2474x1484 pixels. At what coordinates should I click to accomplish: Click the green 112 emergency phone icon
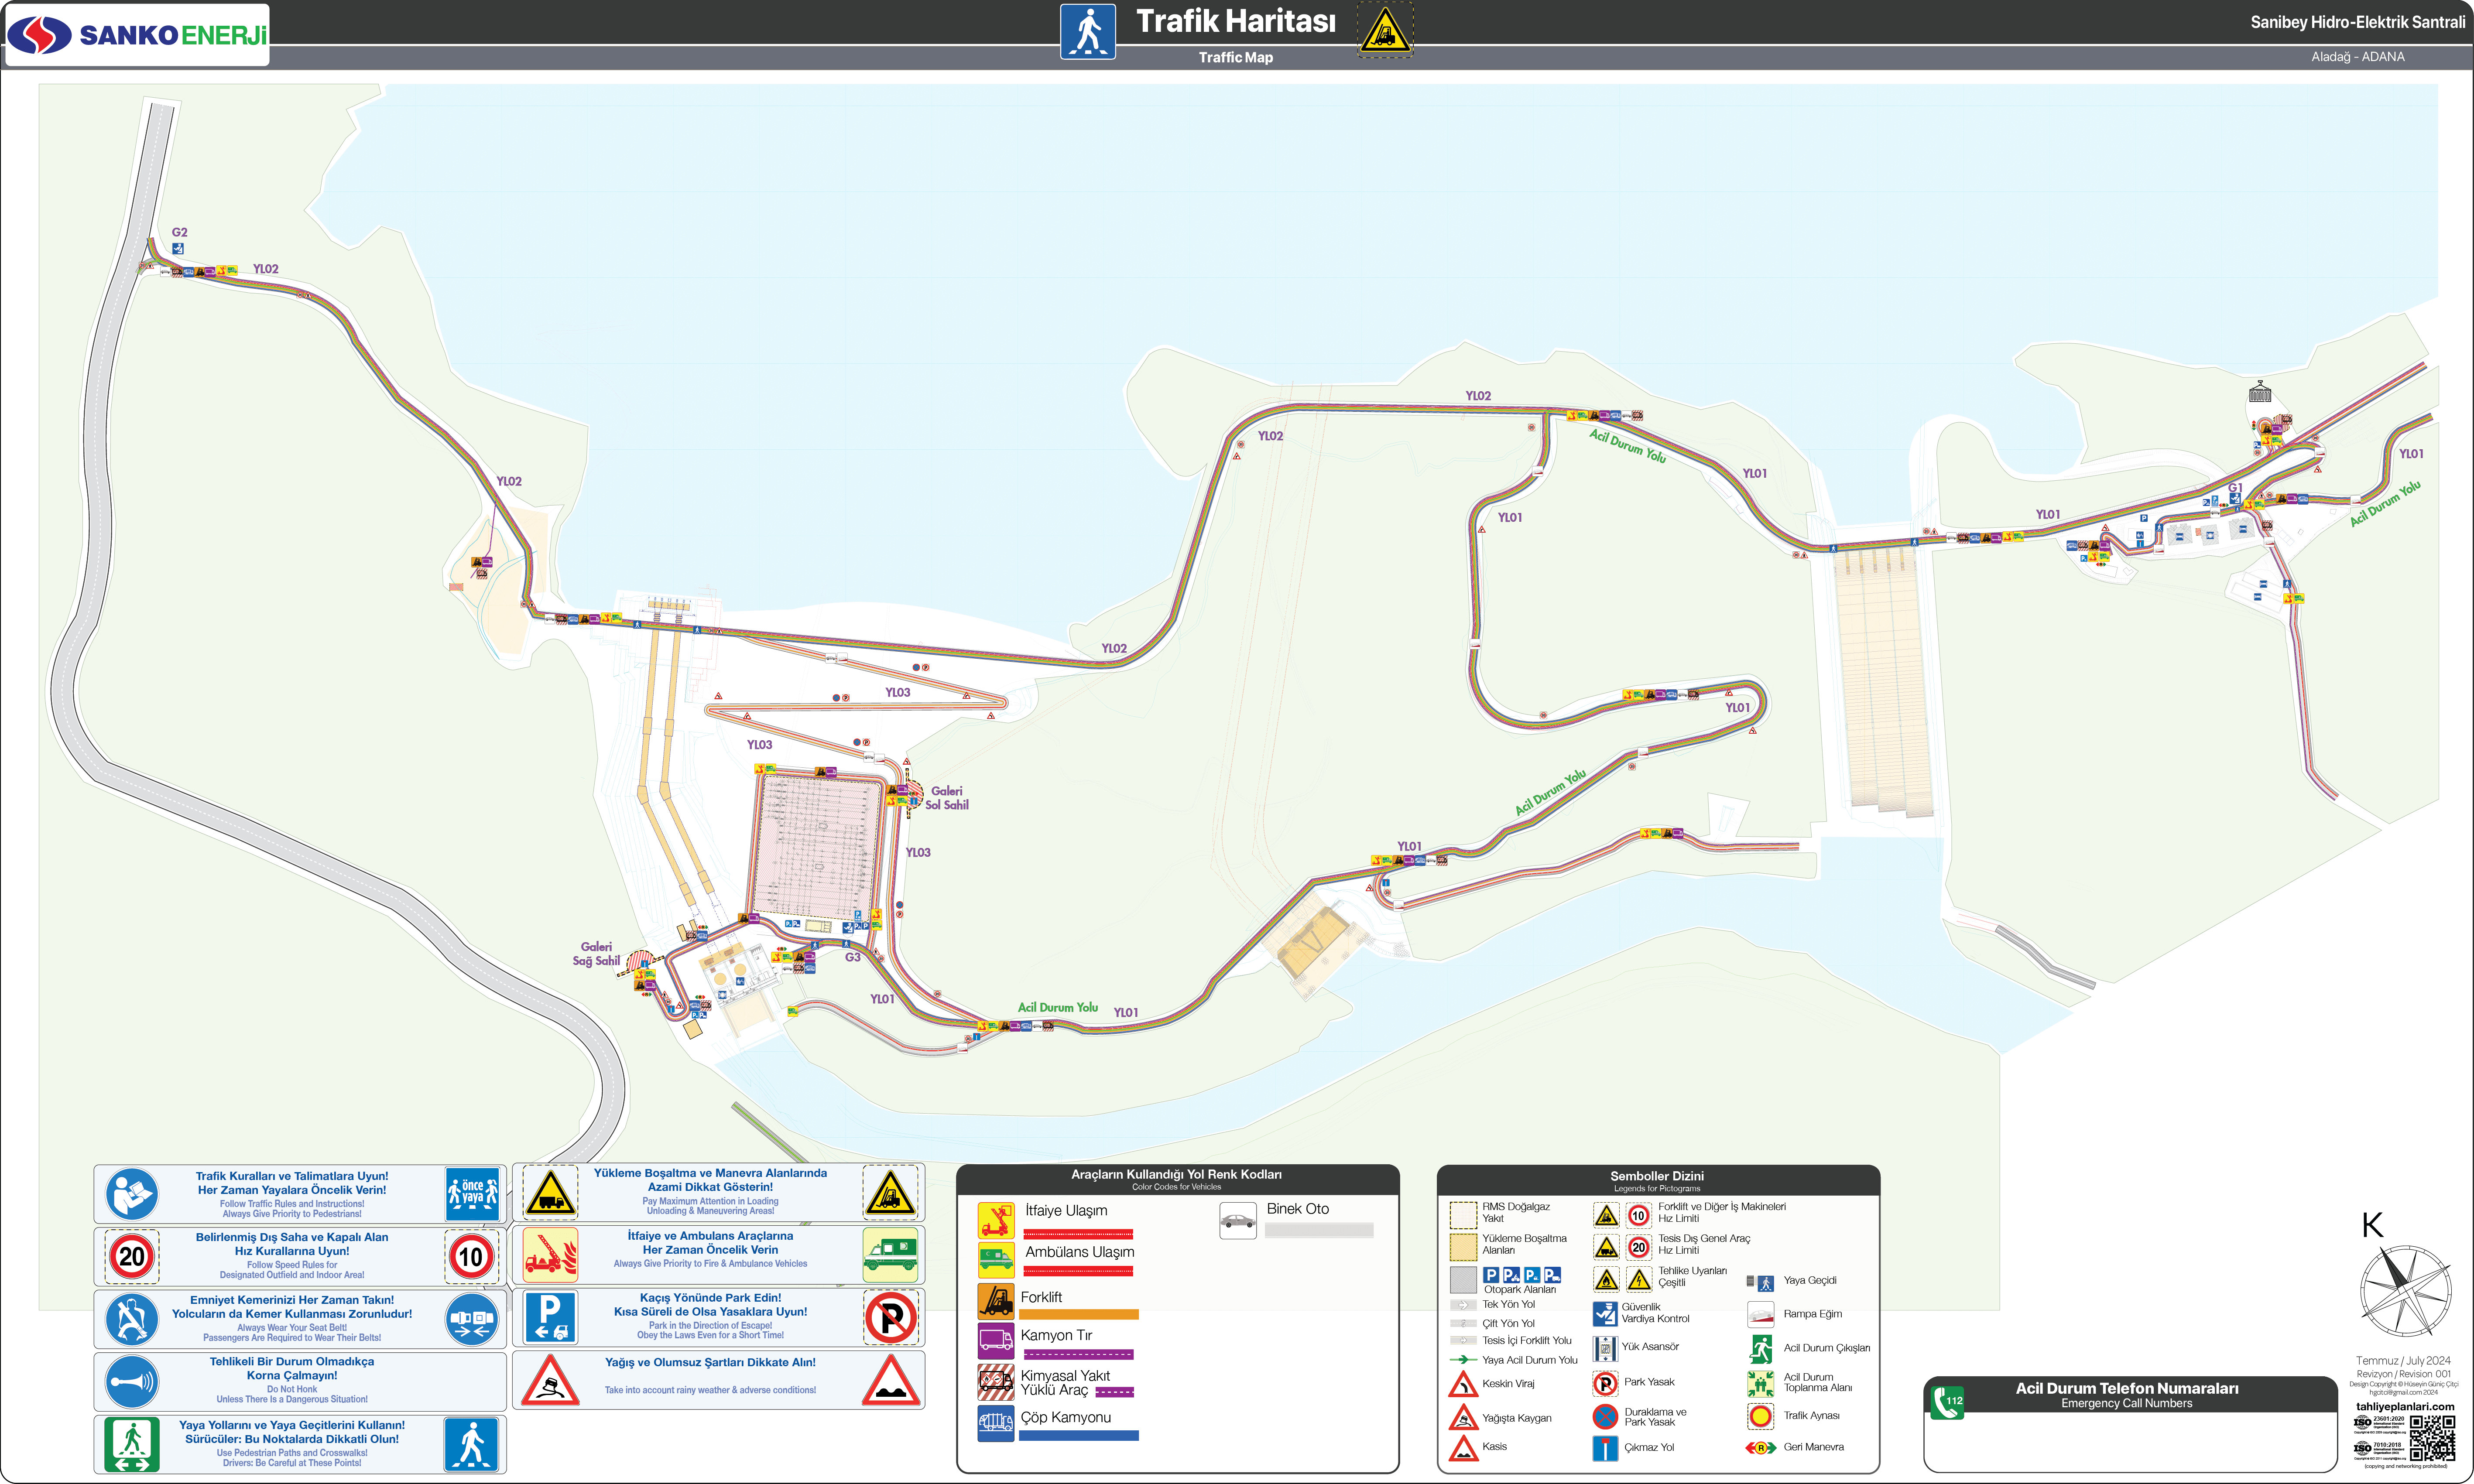coord(1948,1402)
